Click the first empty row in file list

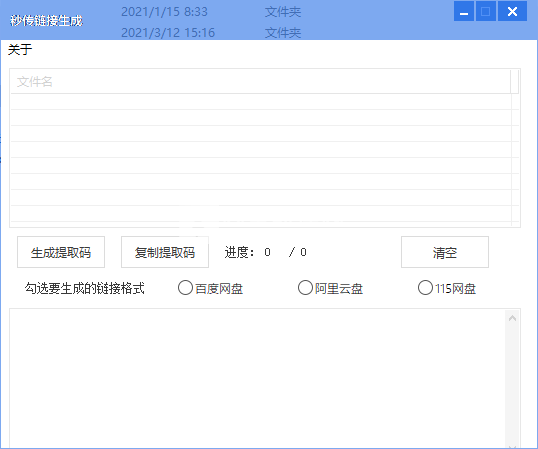tap(260, 102)
